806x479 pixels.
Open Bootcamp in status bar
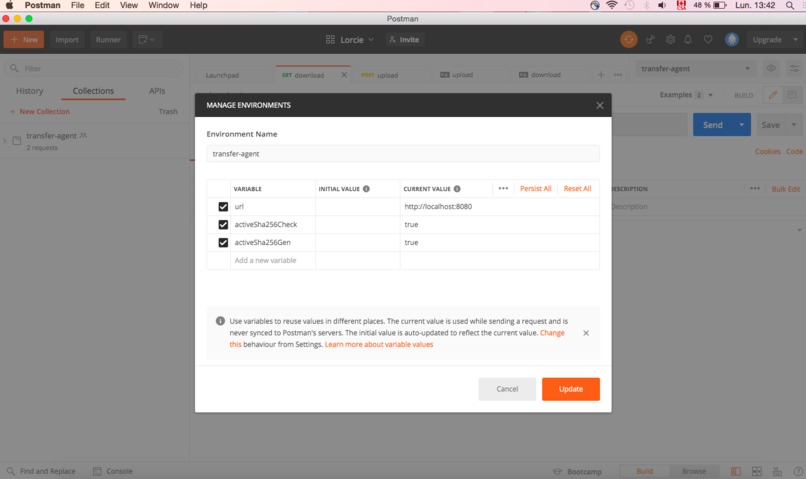(577, 471)
